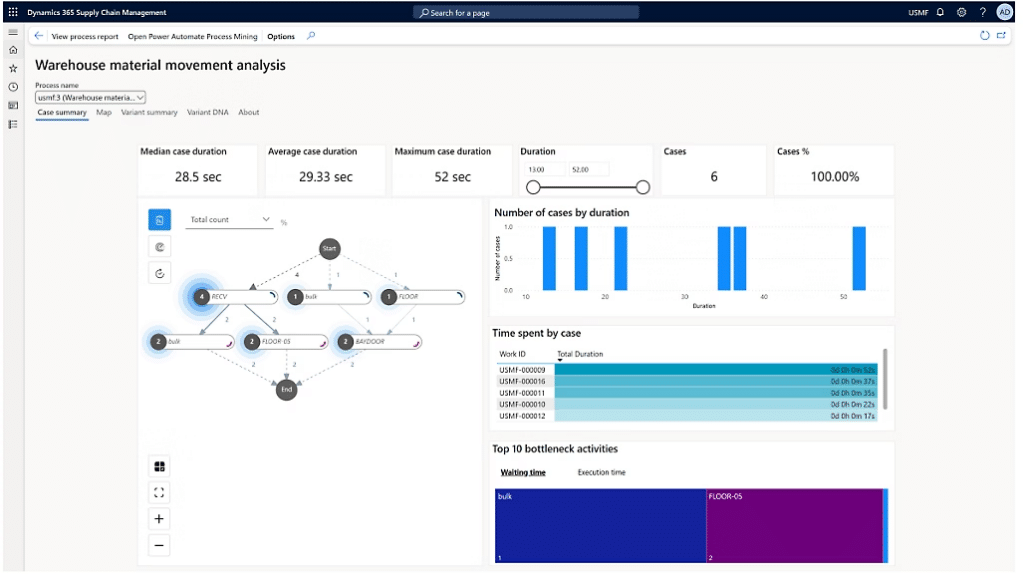This screenshot has height=576, width=1024.
Task: Sort by Total Duration column header
Action: (580, 354)
